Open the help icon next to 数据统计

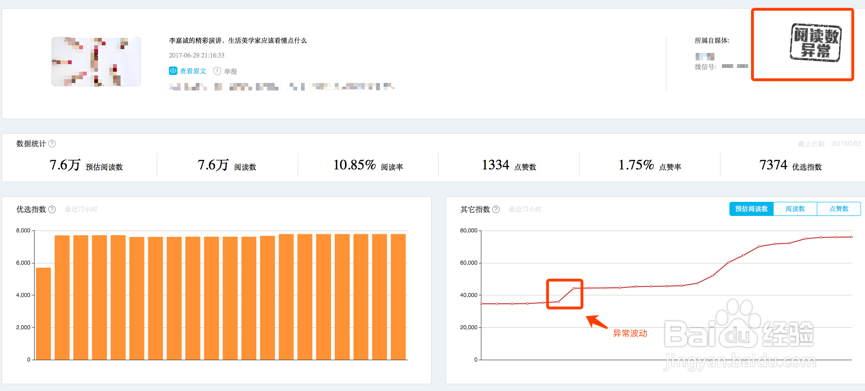(52, 144)
